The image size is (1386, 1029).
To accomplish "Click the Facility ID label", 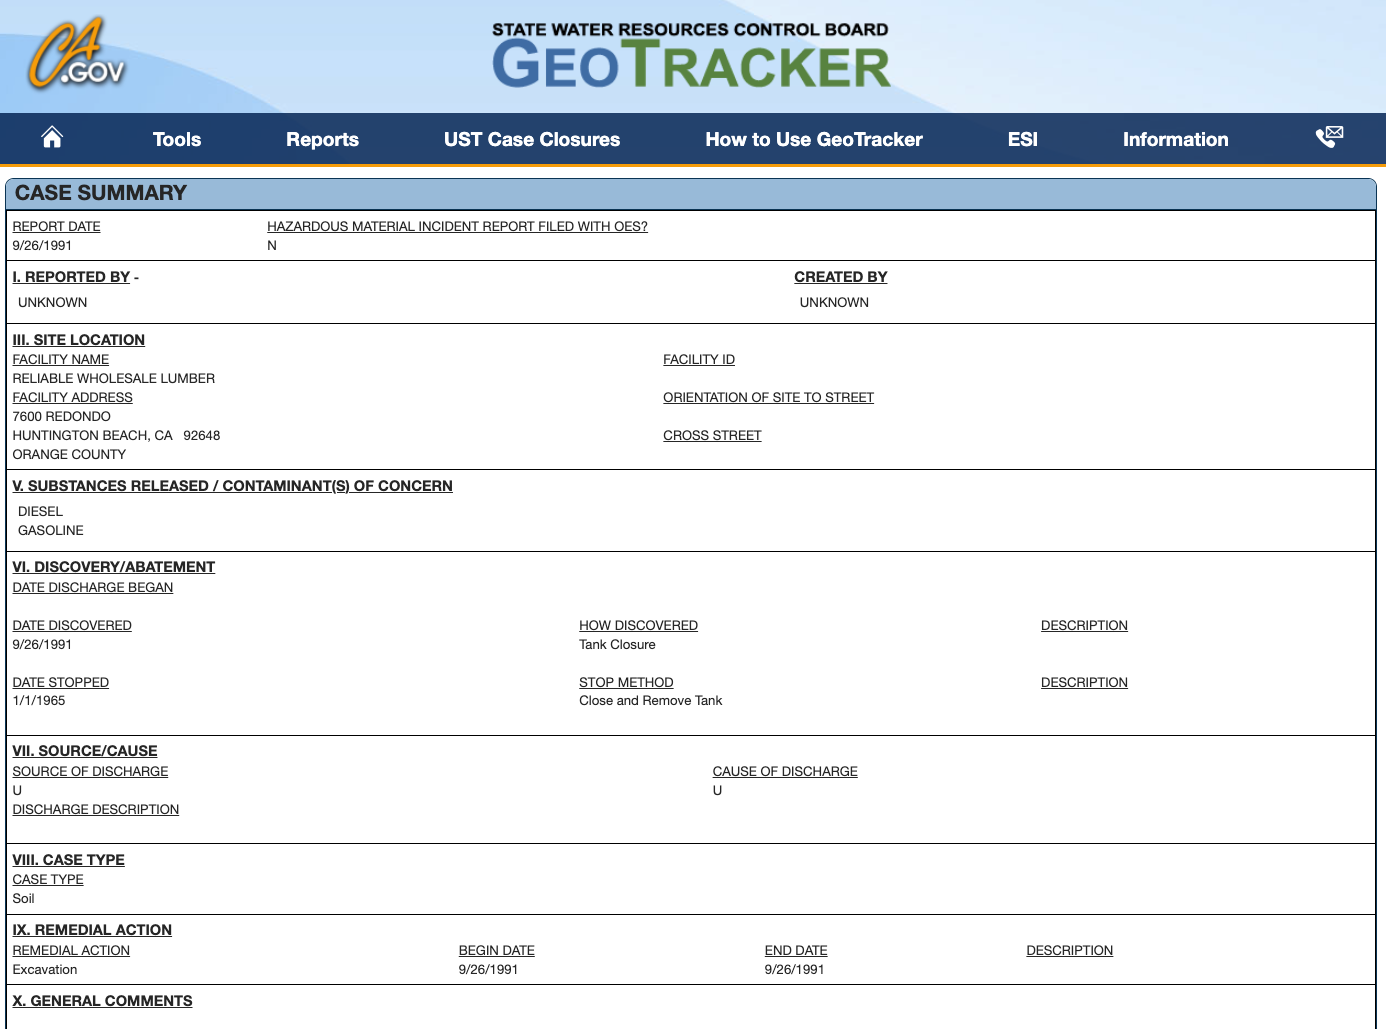I will pos(699,360).
